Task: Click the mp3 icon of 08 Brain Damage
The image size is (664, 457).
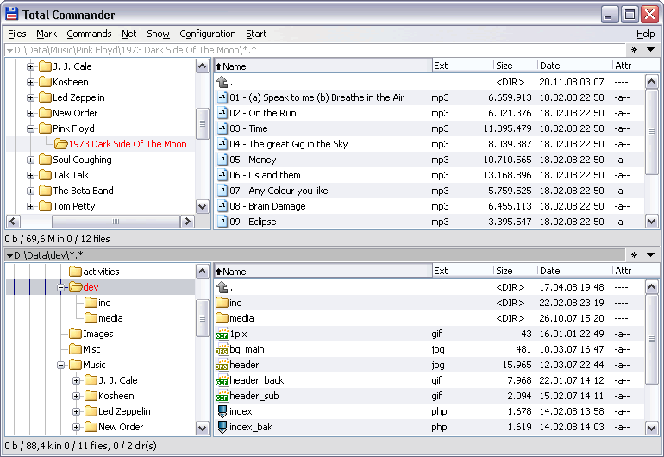Action: click(x=222, y=206)
